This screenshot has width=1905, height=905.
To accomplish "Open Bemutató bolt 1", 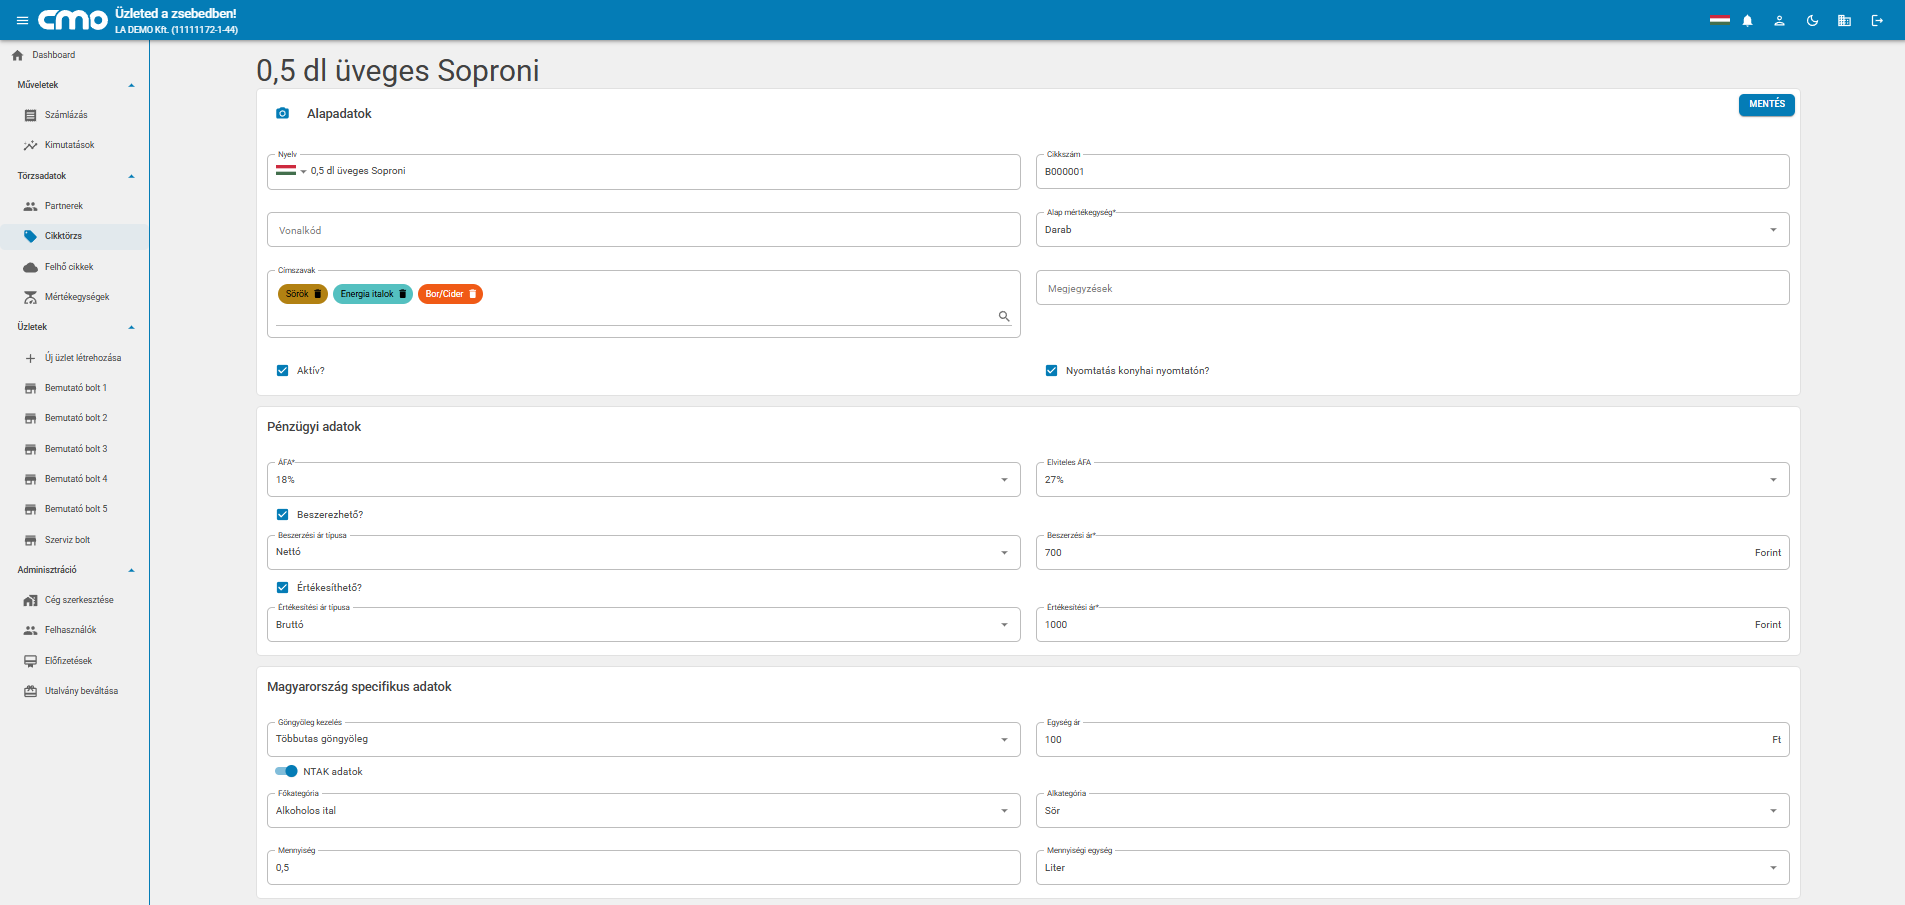I will pyautogui.click(x=75, y=388).
